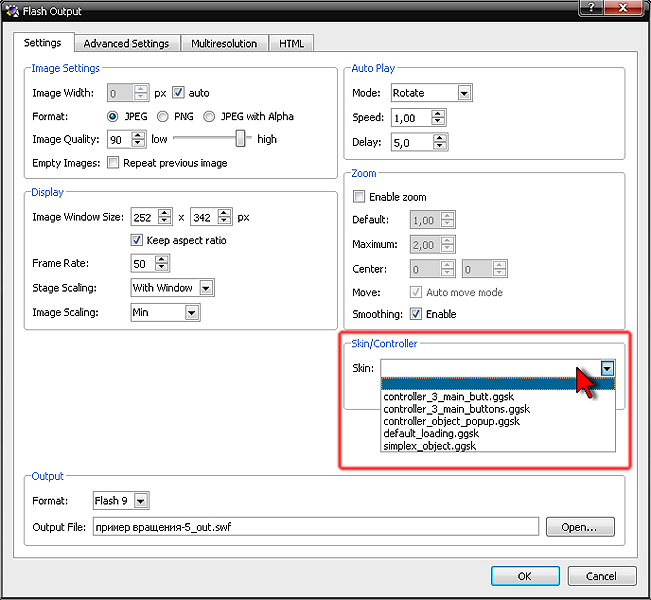Image resolution: width=651 pixels, height=600 pixels.
Task: Decrease the Frame Rate value
Action: point(162,268)
